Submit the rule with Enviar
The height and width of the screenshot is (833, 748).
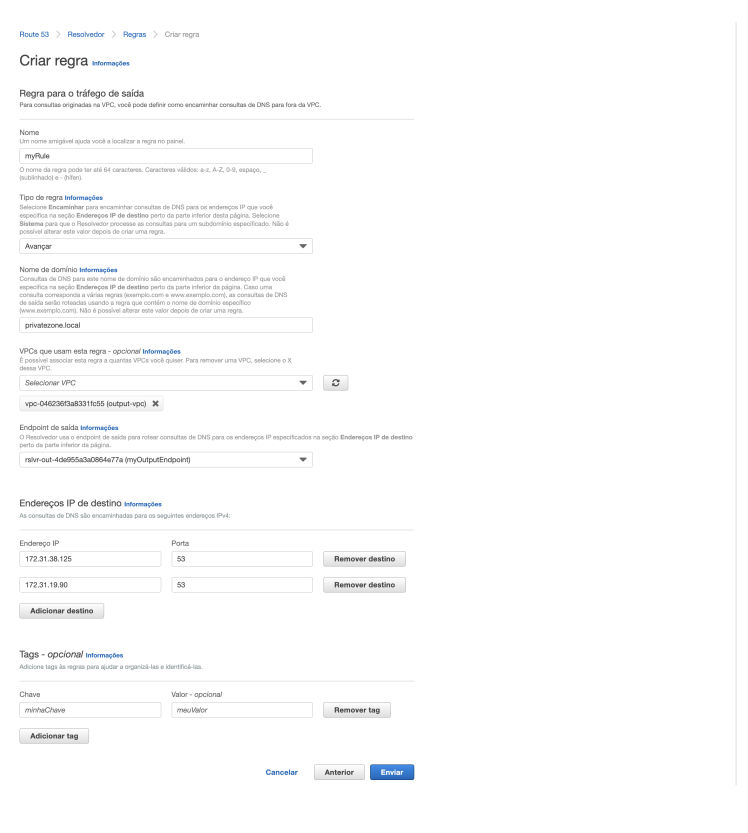(x=391, y=772)
